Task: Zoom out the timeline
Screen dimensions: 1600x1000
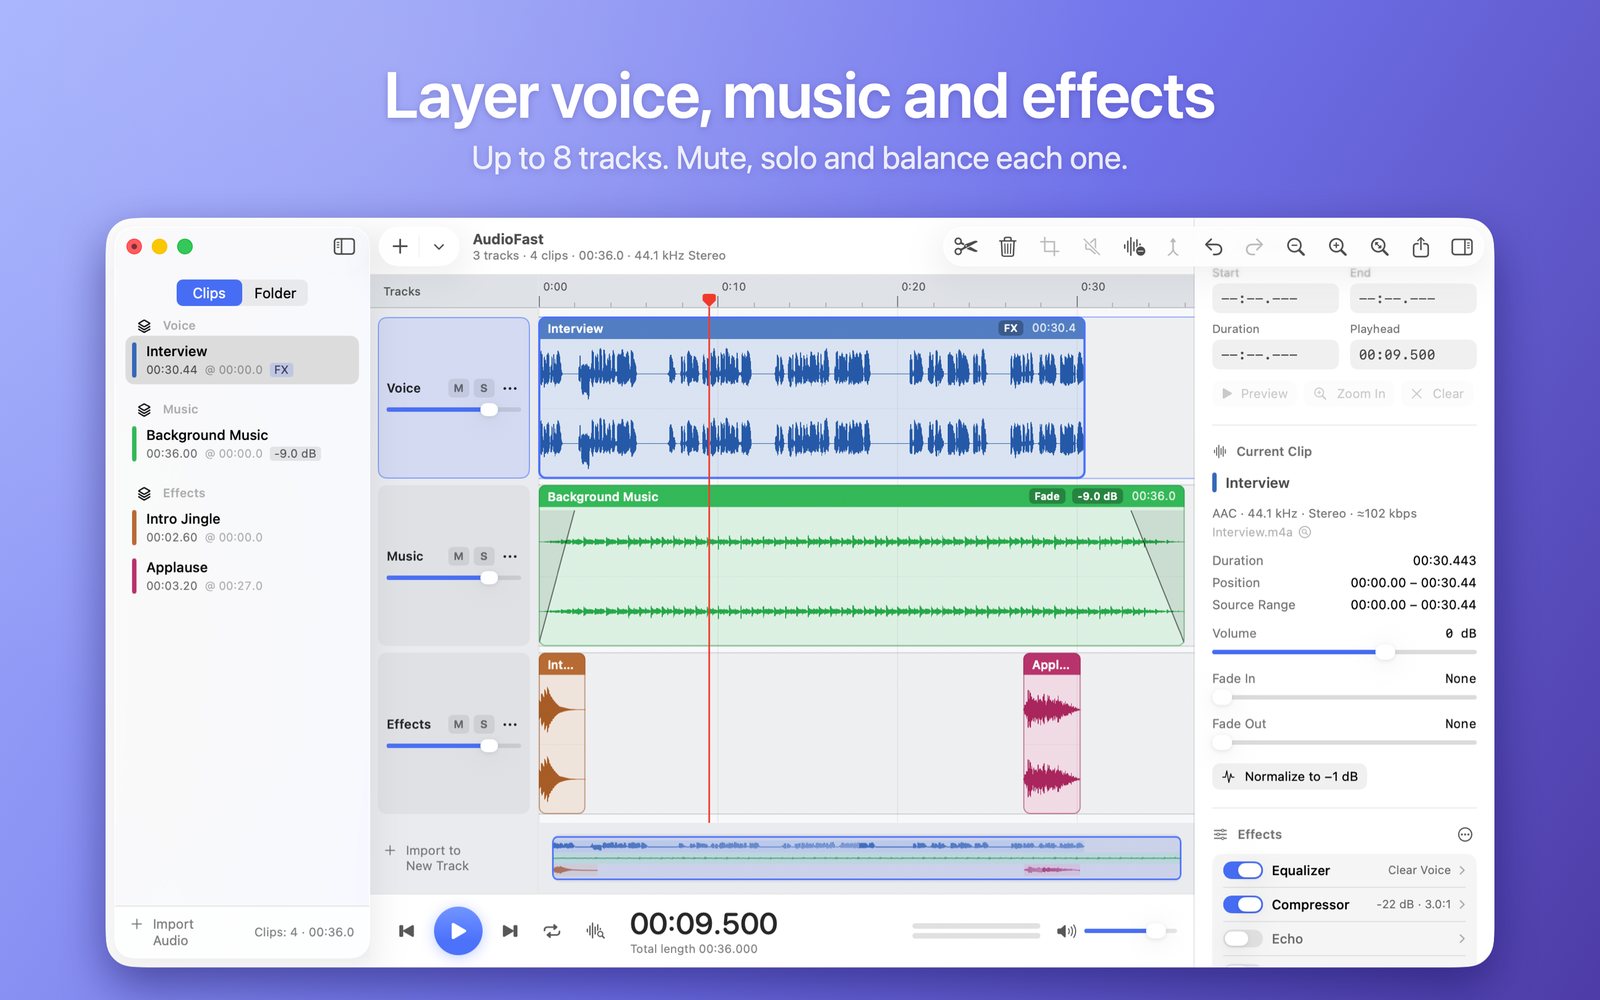Action: coord(1296,246)
